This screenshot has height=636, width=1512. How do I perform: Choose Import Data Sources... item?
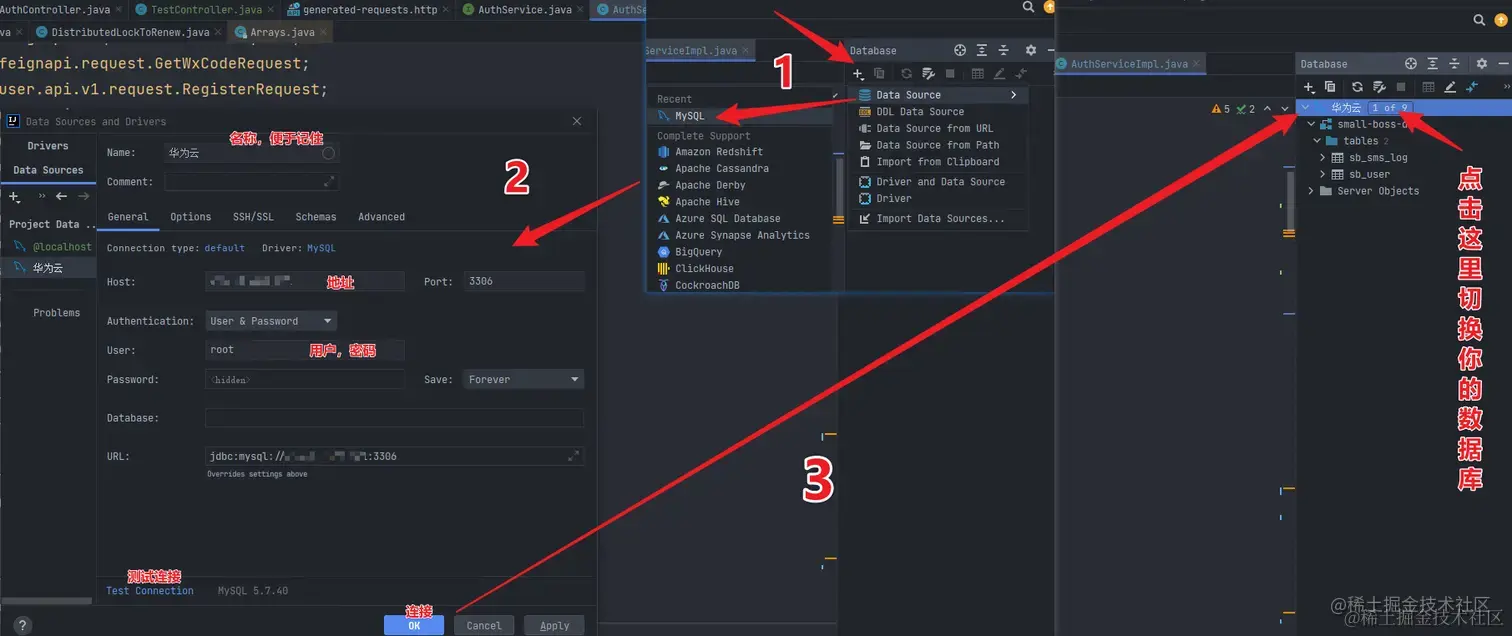click(x=940, y=218)
